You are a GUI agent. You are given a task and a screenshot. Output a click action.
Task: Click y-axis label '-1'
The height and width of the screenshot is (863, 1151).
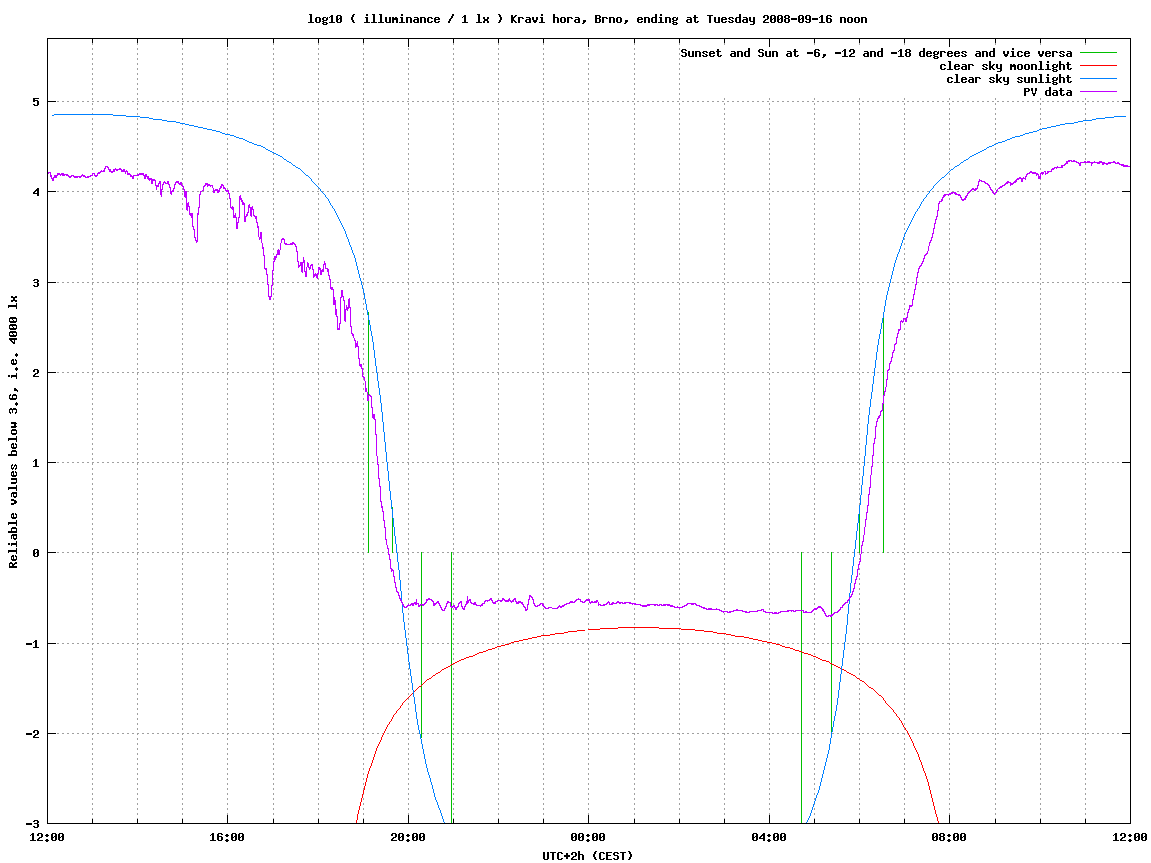click(x=32, y=644)
